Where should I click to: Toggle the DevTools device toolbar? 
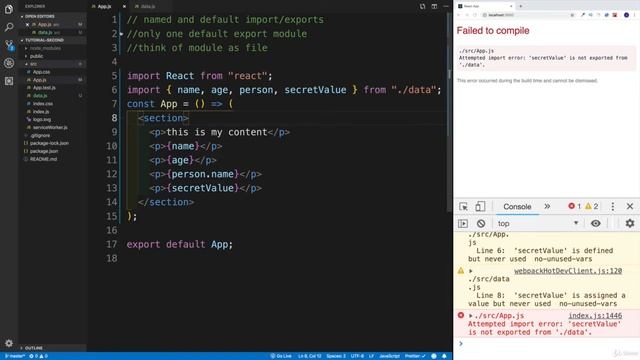(x=480, y=207)
